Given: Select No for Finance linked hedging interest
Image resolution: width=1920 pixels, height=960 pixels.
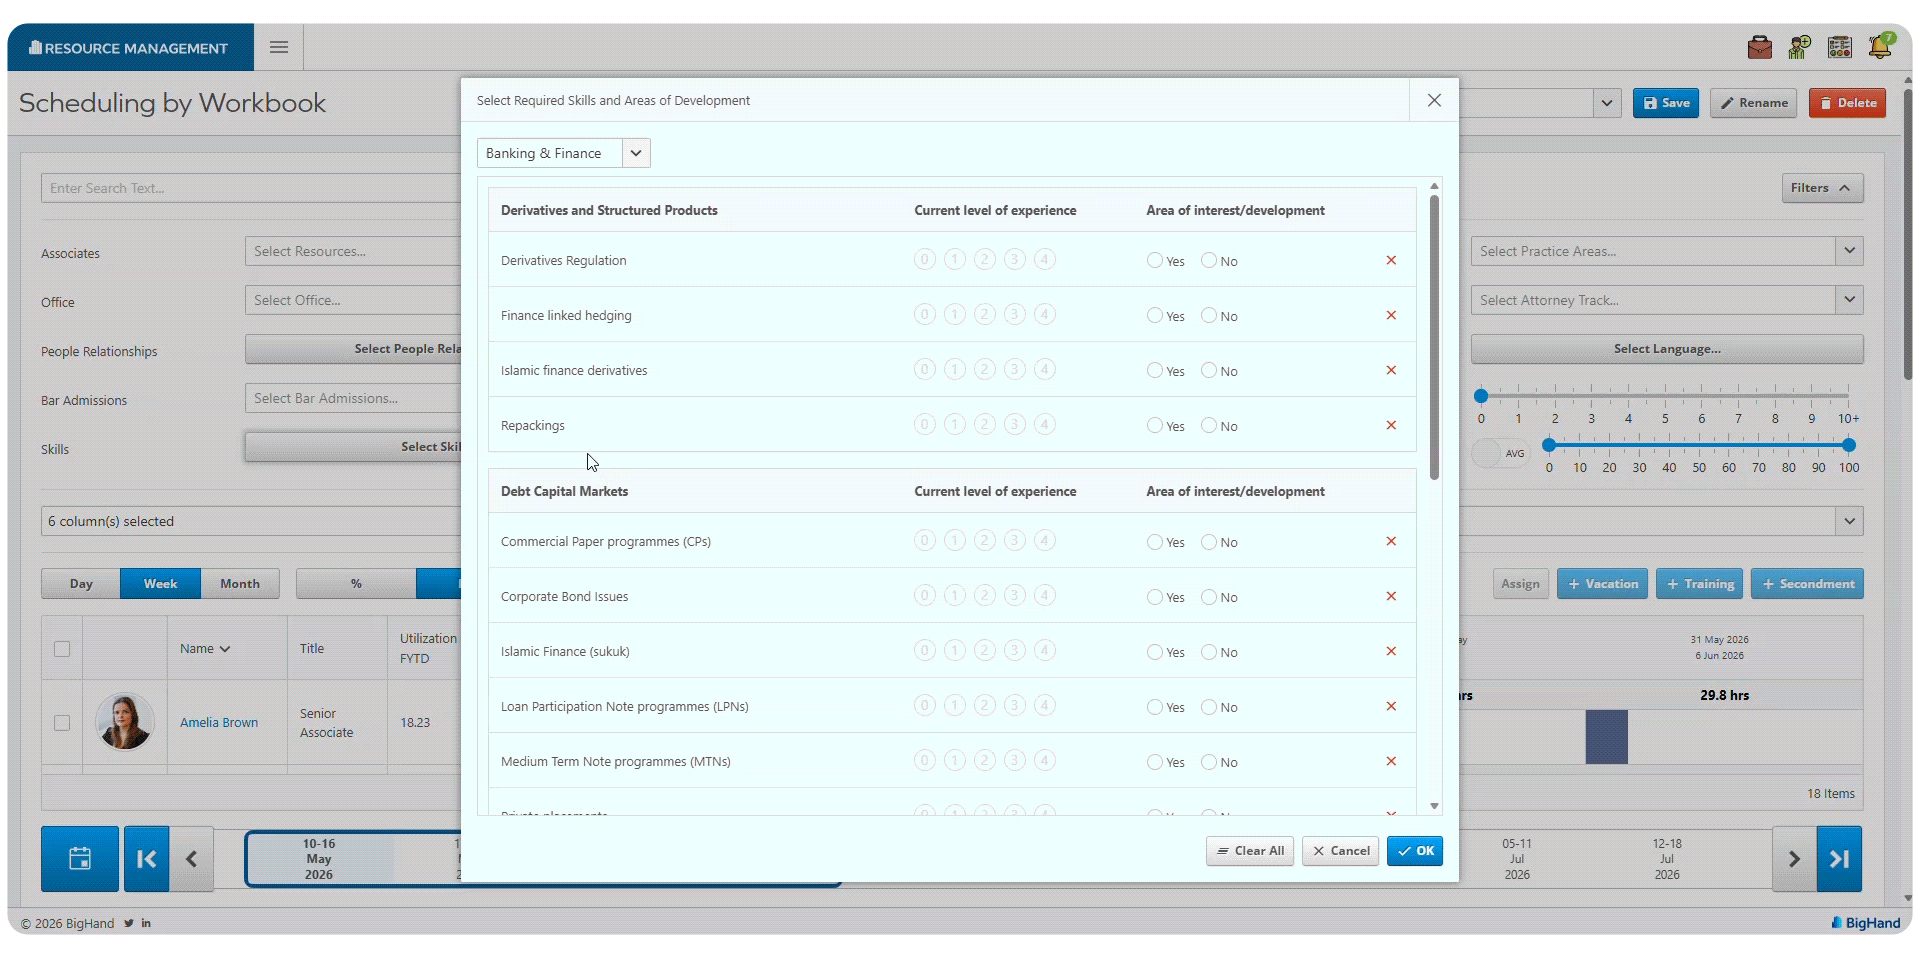Looking at the screenshot, I should click(x=1209, y=315).
